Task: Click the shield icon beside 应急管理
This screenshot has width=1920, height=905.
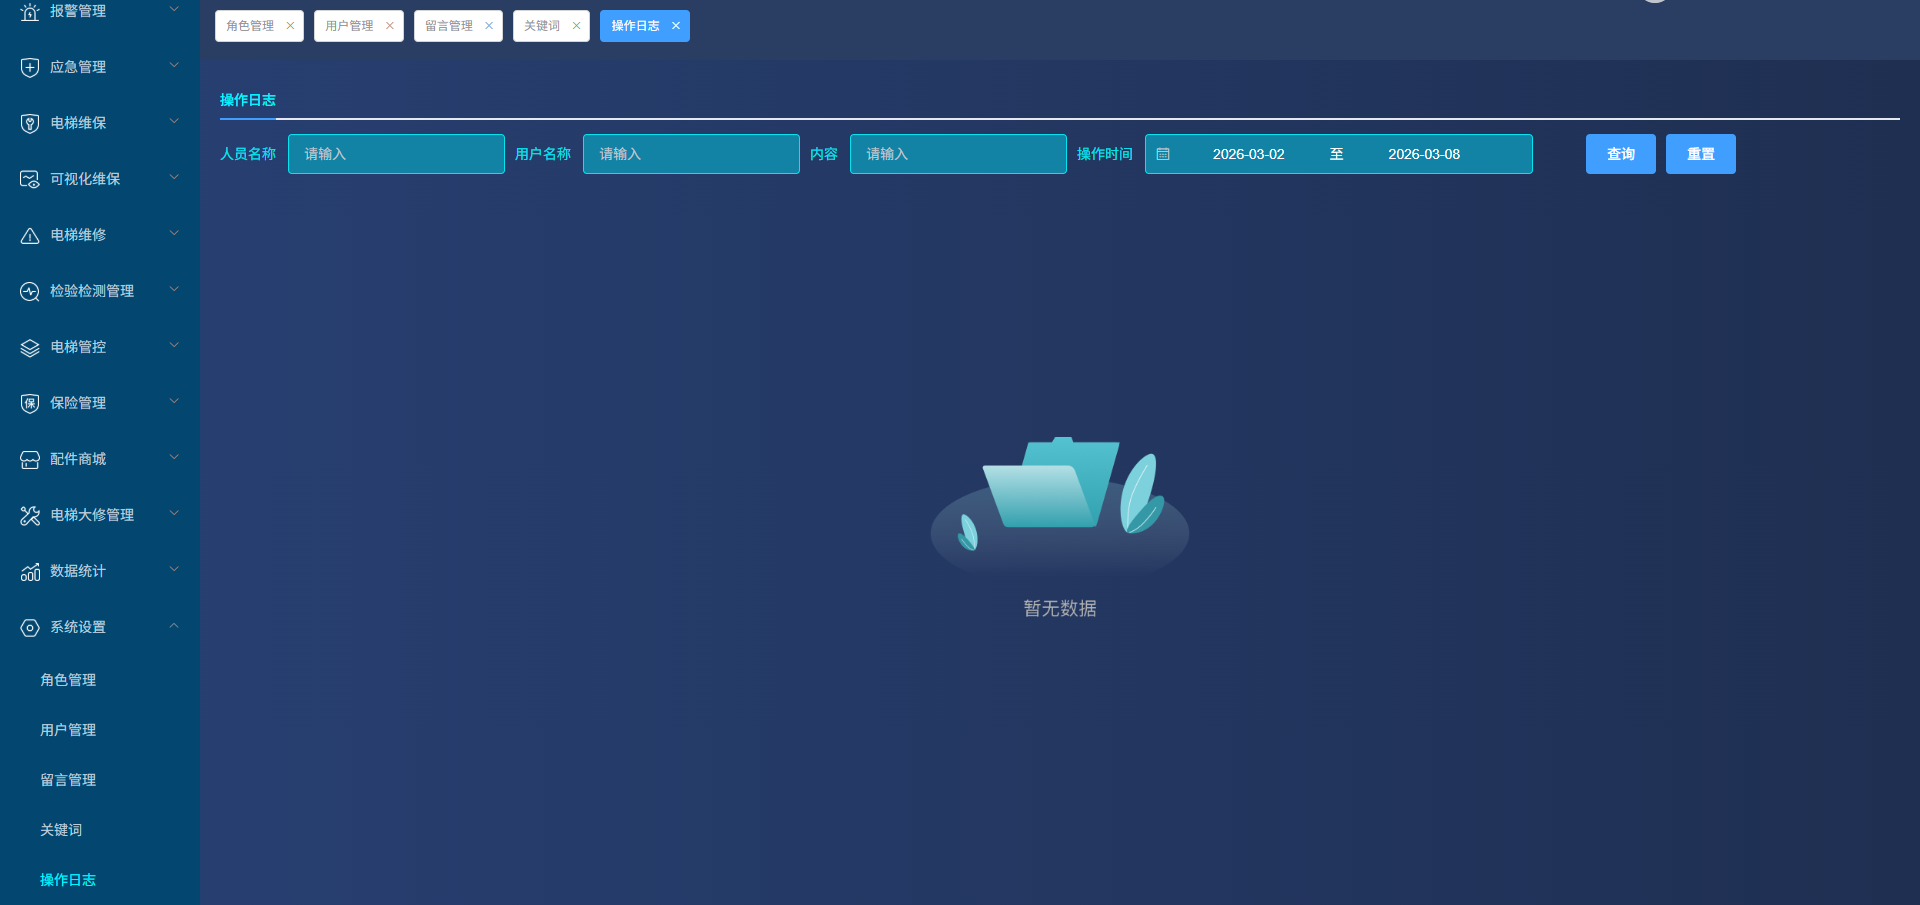Action: (x=30, y=68)
